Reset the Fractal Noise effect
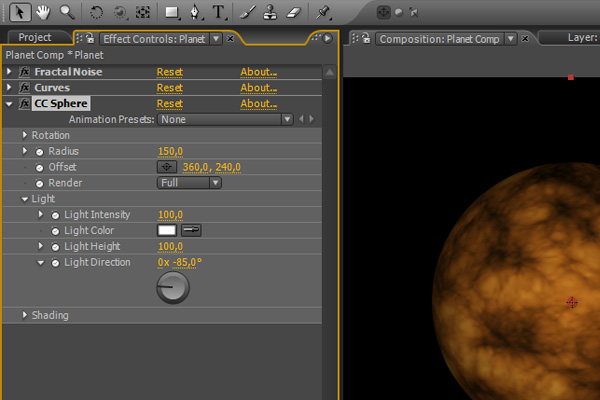 170,72
